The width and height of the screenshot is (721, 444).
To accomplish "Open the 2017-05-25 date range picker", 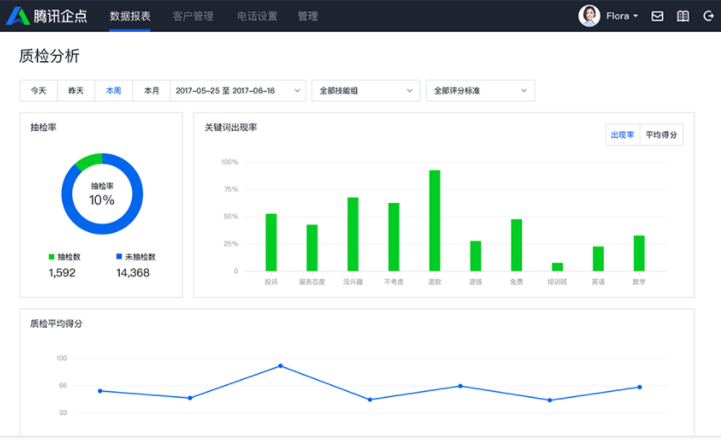I will pos(238,91).
